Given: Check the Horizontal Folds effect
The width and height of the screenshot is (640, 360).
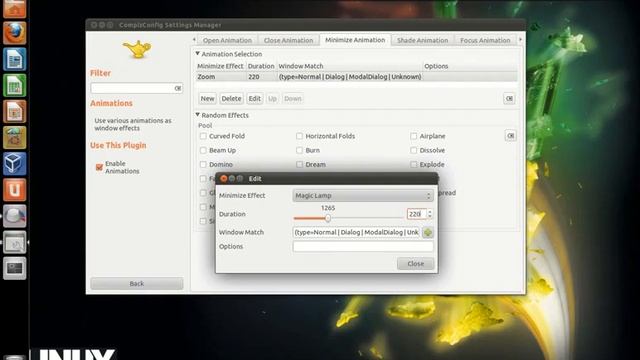Looking at the screenshot, I should point(299,136).
